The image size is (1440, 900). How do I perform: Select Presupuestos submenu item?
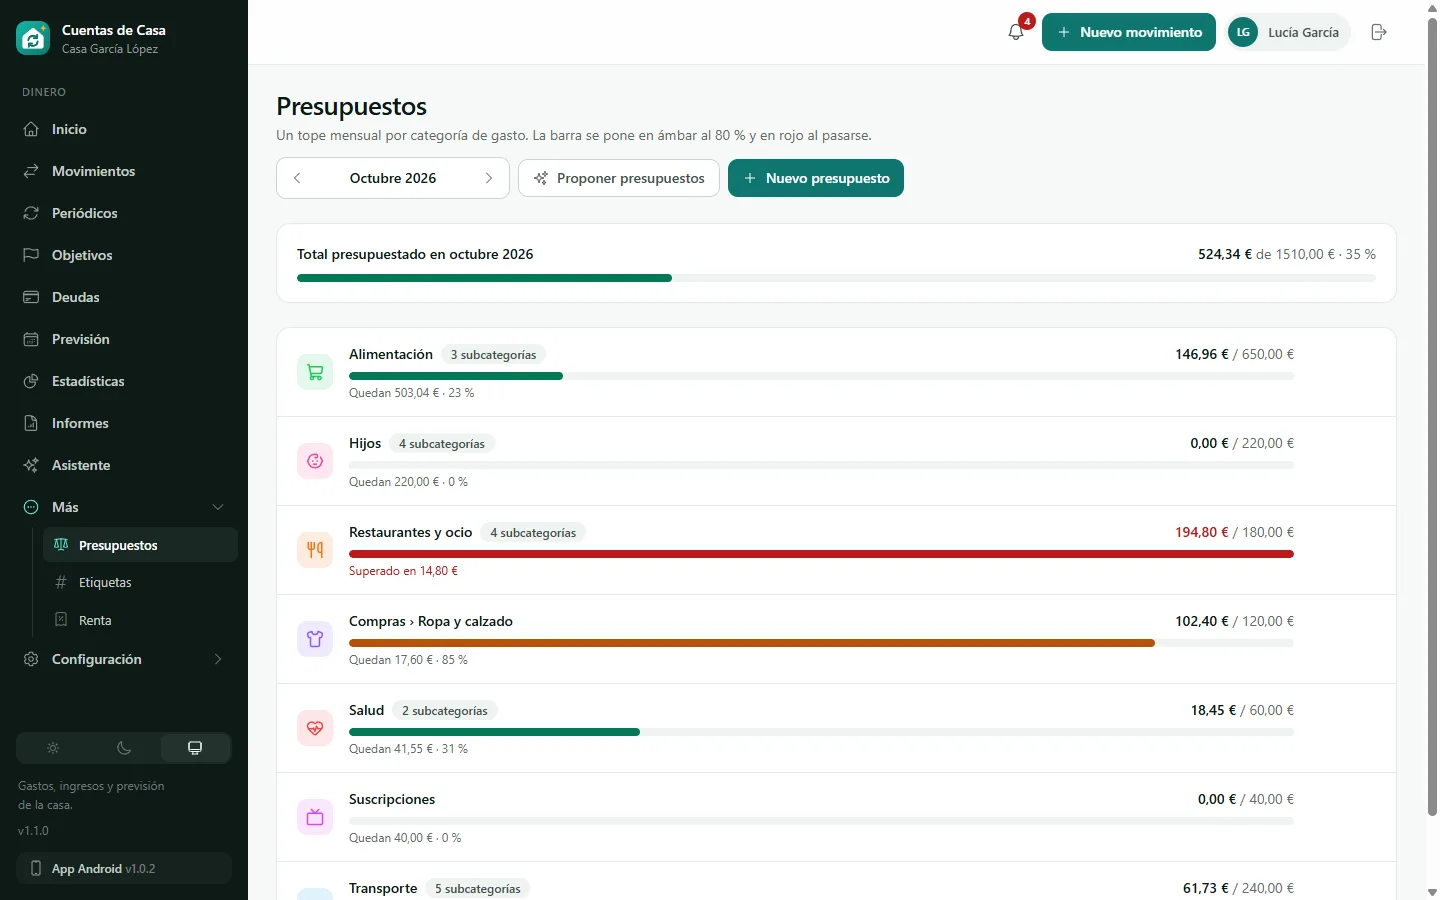[140, 545]
